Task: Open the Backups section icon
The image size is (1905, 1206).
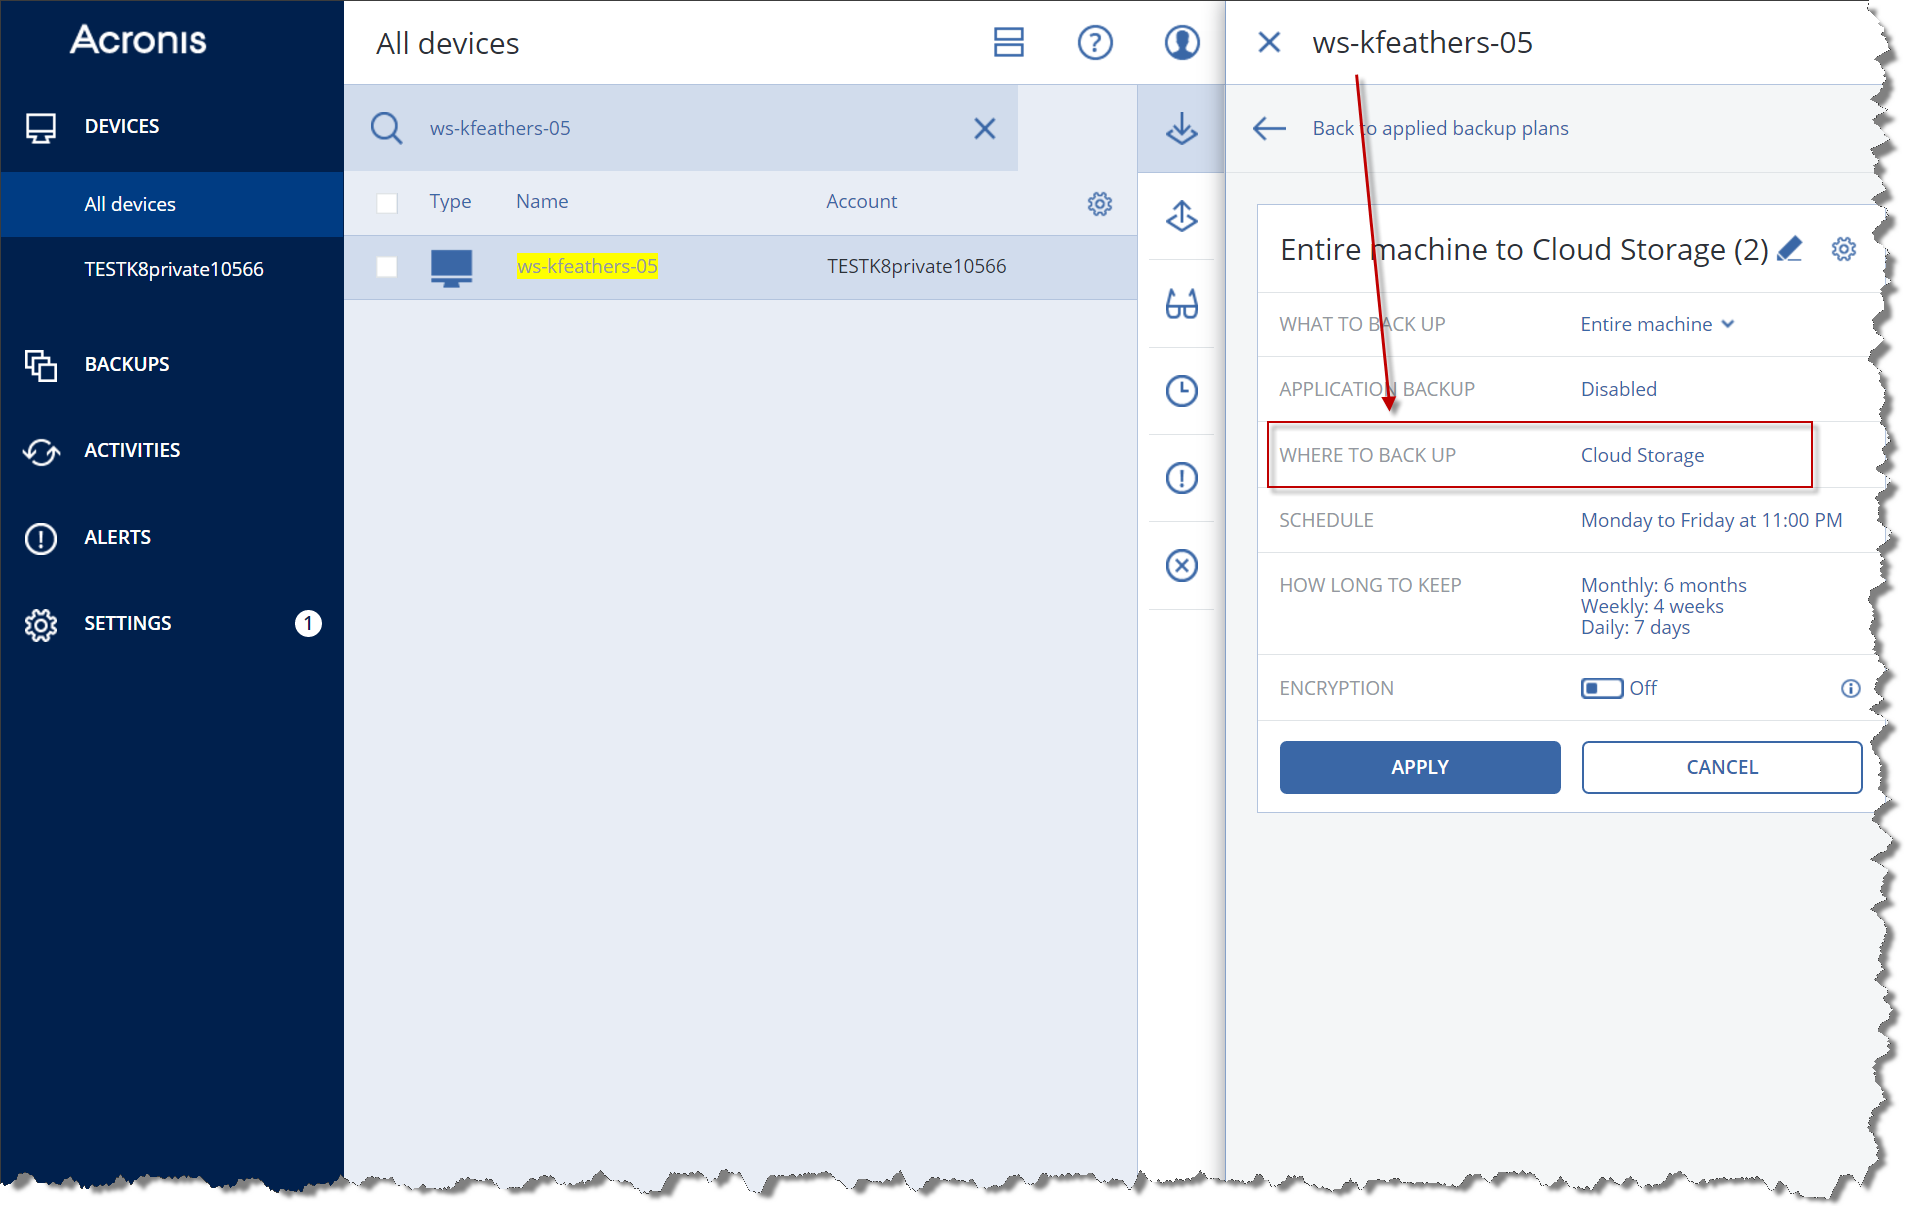Action: coord(41,365)
